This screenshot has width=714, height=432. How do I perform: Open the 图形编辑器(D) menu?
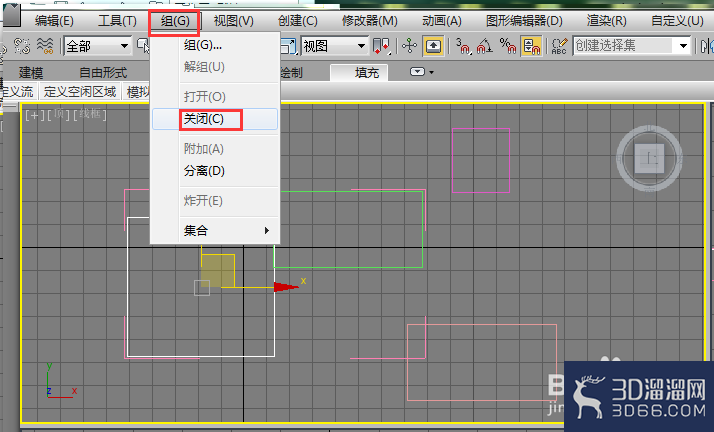point(524,21)
